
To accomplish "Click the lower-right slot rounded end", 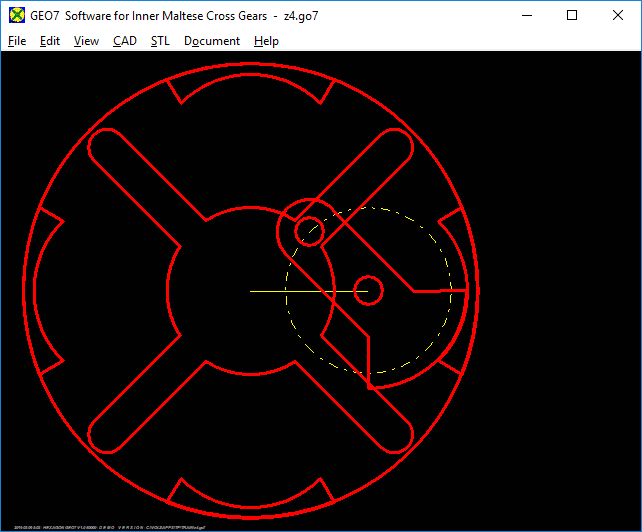I will point(396,436).
